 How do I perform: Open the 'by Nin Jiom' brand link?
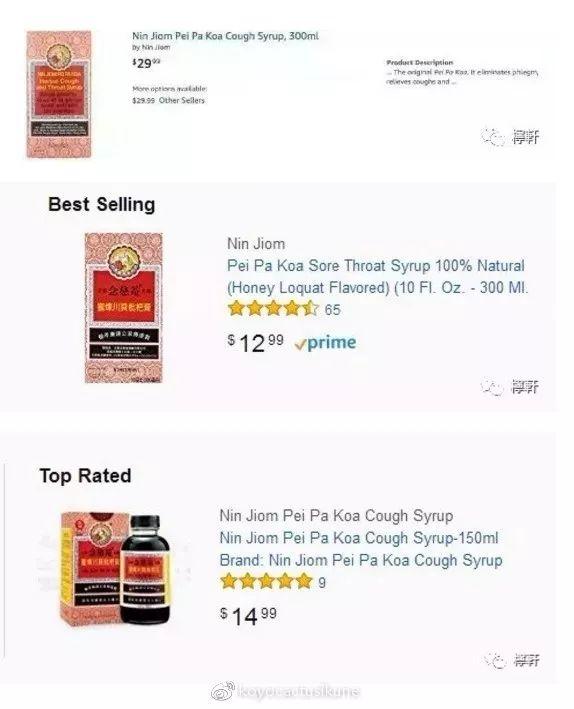[151, 47]
